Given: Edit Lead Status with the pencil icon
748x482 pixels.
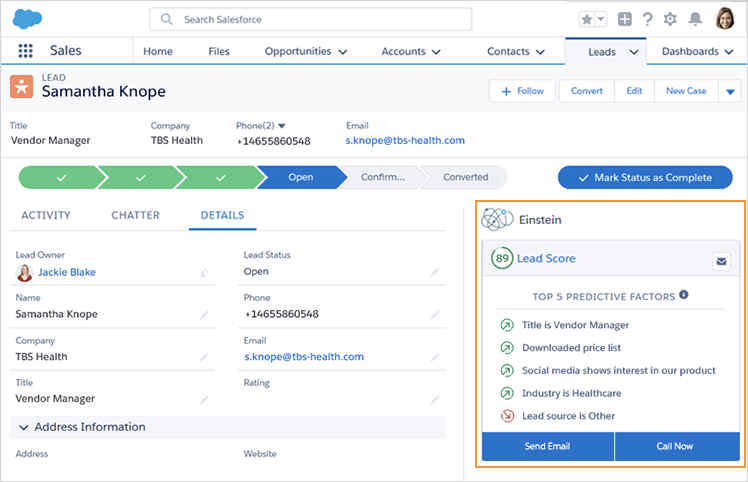Looking at the screenshot, I should pyautogui.click(x=434, y=272).
